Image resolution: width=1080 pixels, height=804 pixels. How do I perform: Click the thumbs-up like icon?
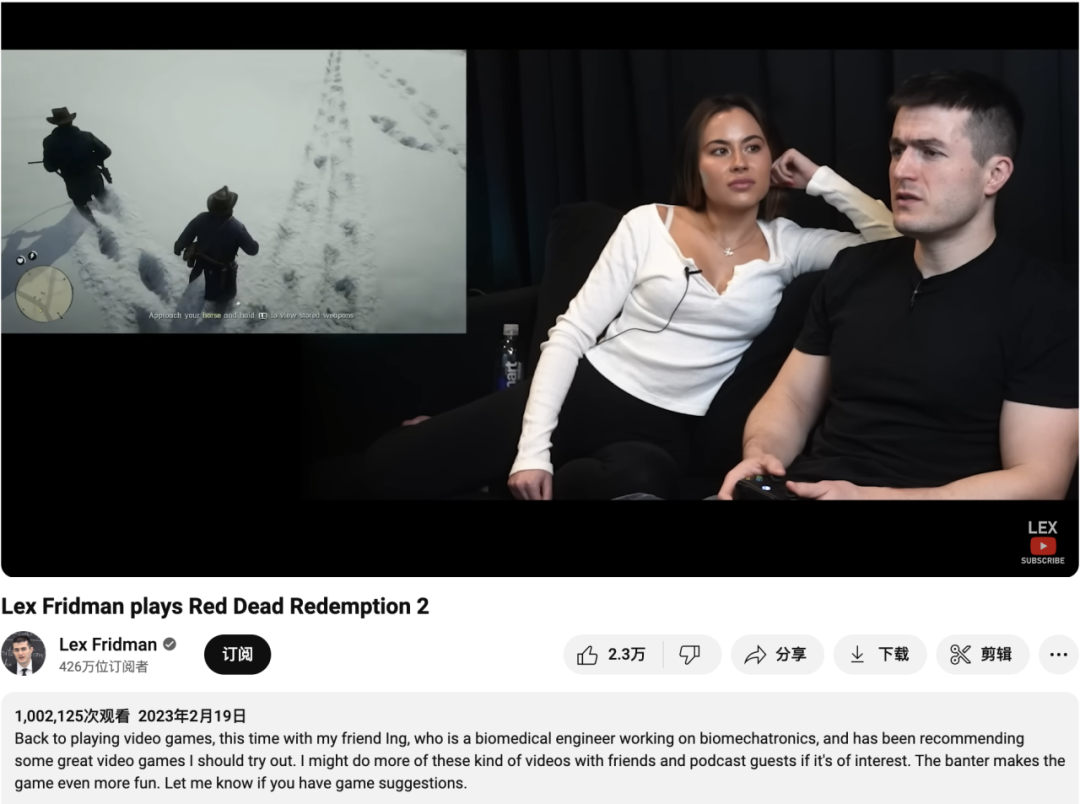point(587,654)
